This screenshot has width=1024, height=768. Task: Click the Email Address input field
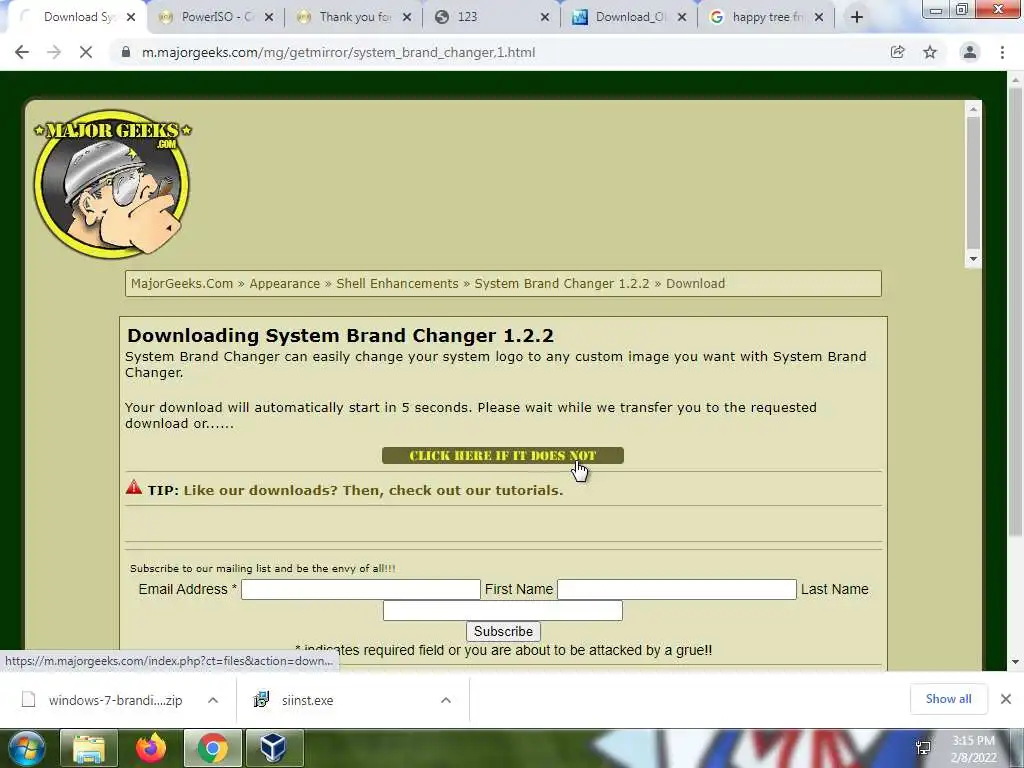[x=360, y=589]
